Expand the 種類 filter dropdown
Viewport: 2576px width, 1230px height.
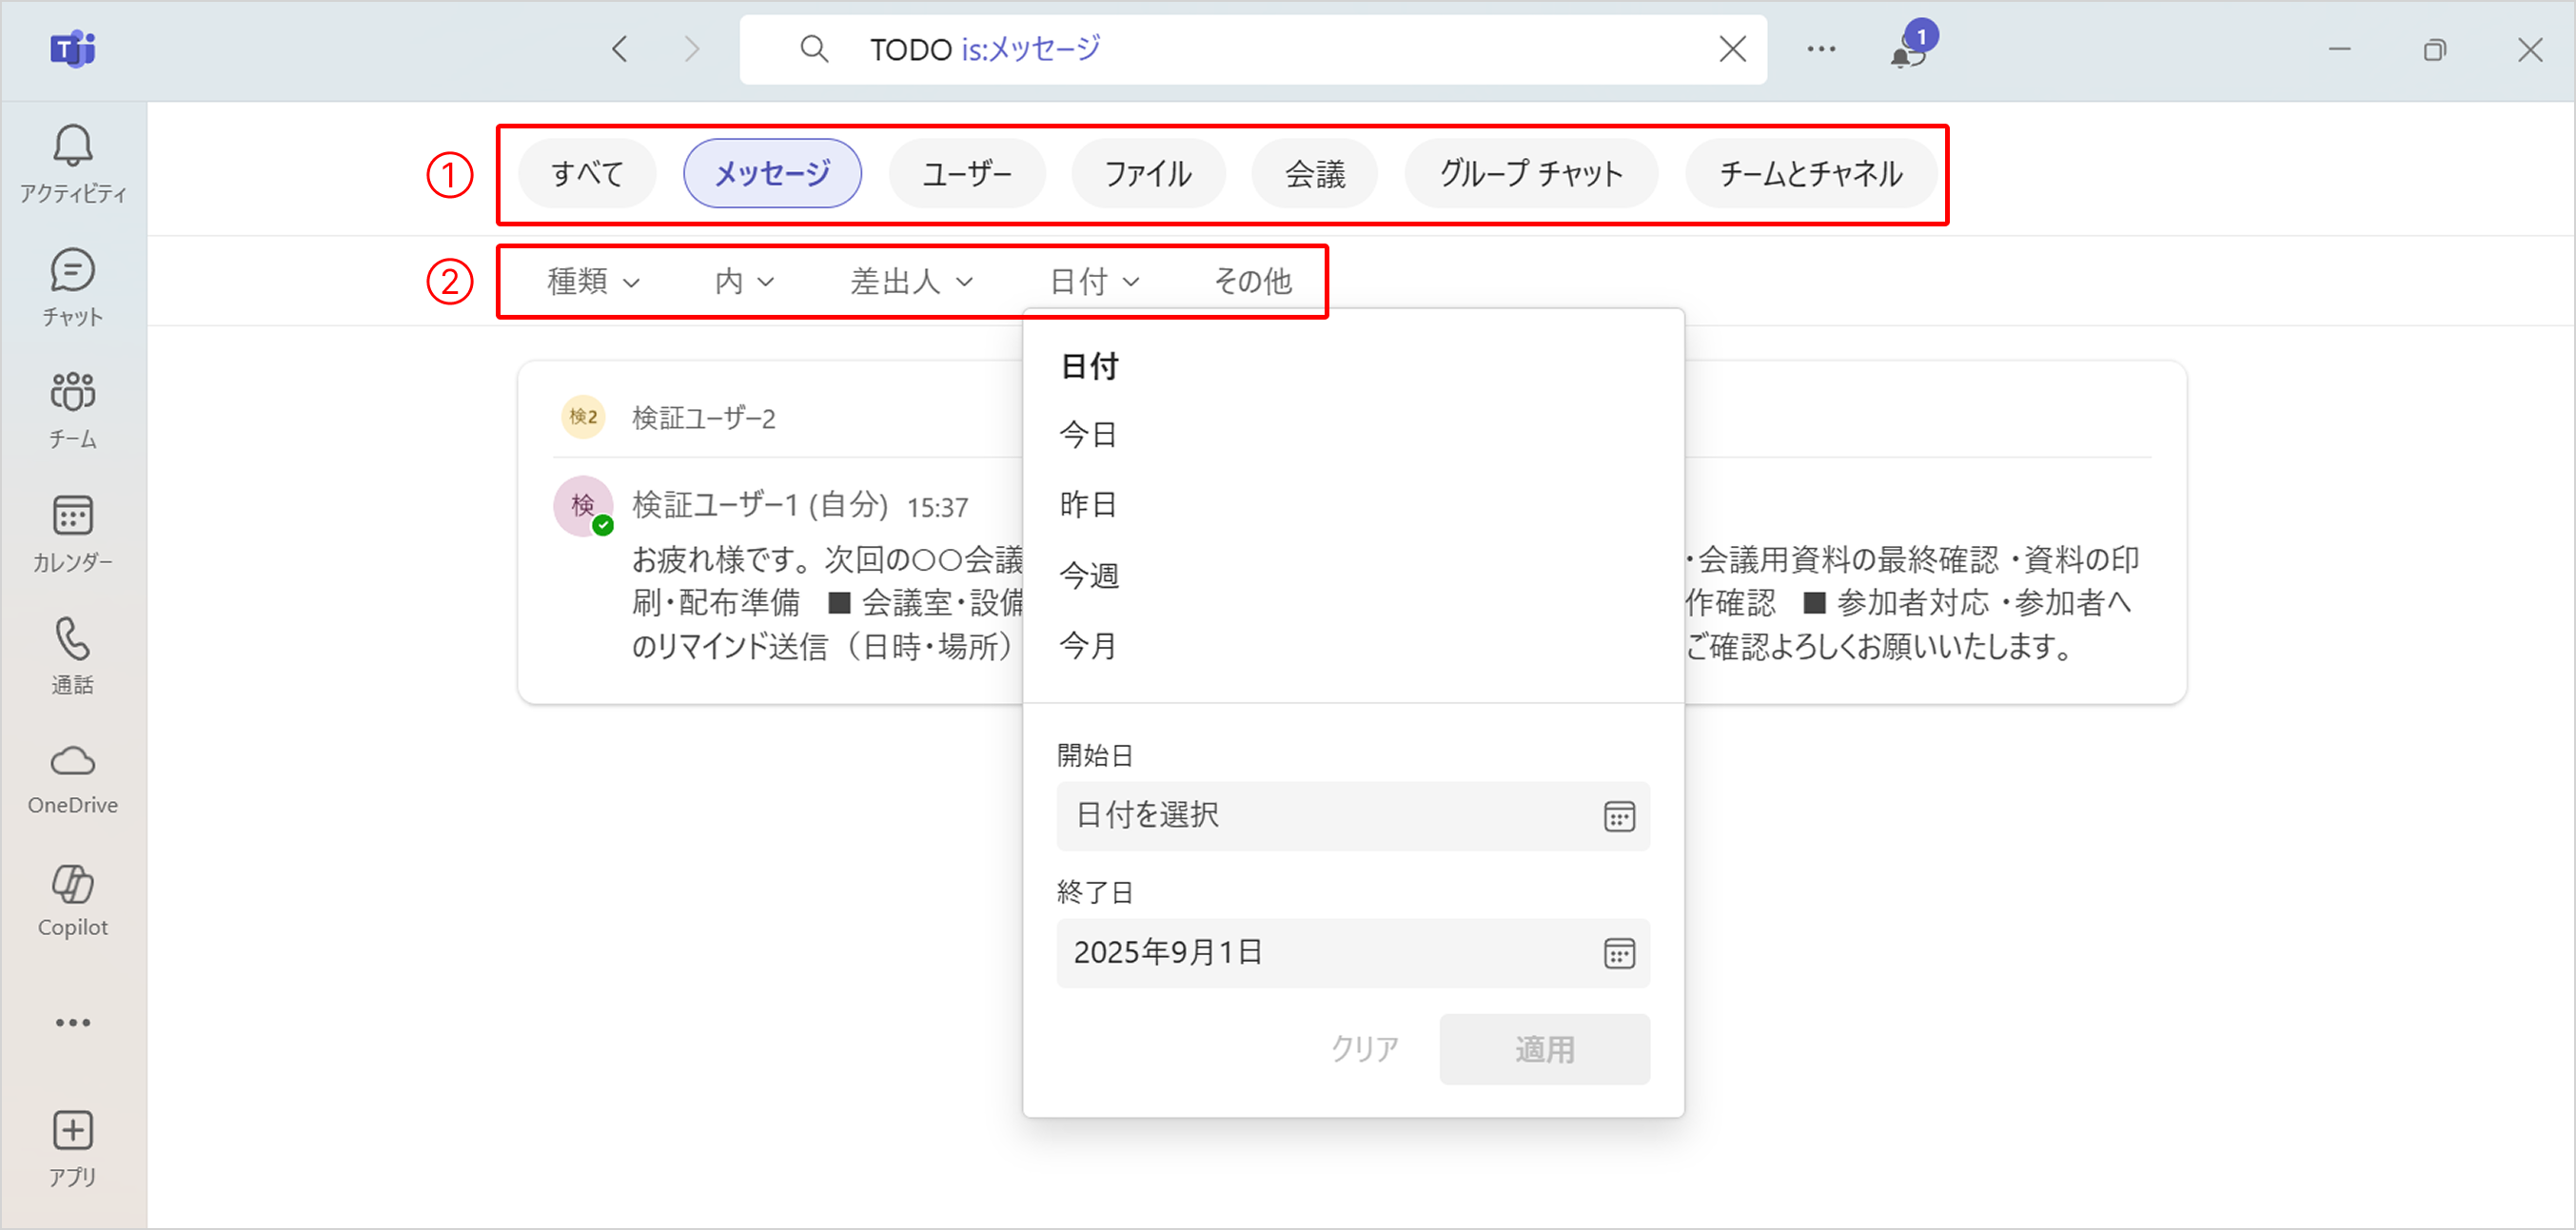[593, 283]
